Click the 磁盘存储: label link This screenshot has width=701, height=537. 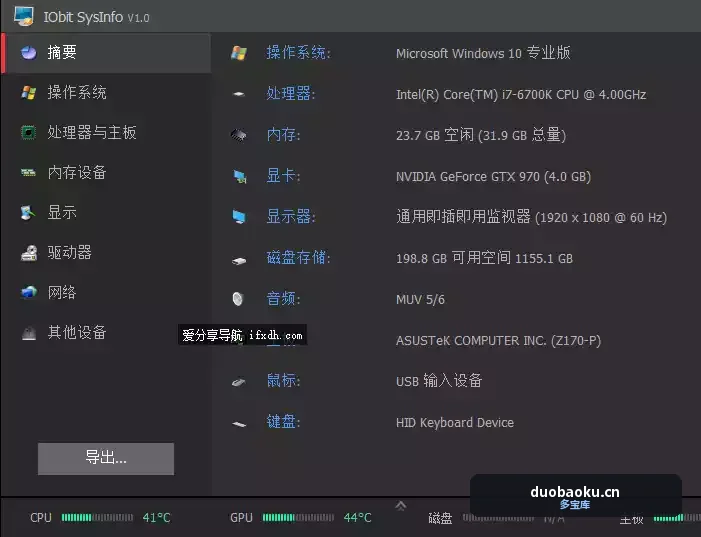click(298, 258)
